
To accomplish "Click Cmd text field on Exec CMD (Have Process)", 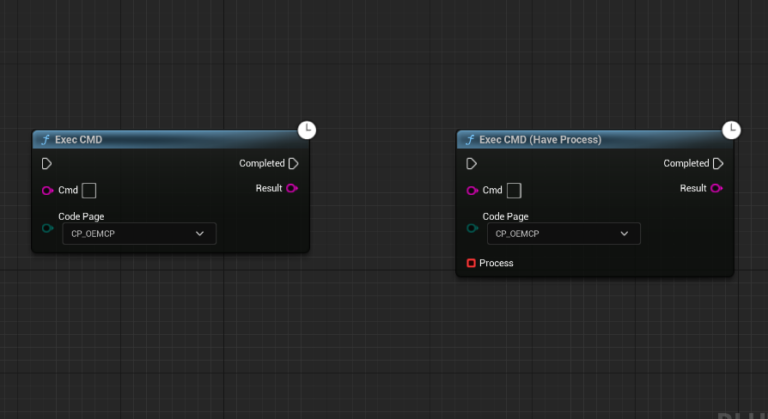I will 514,191.
